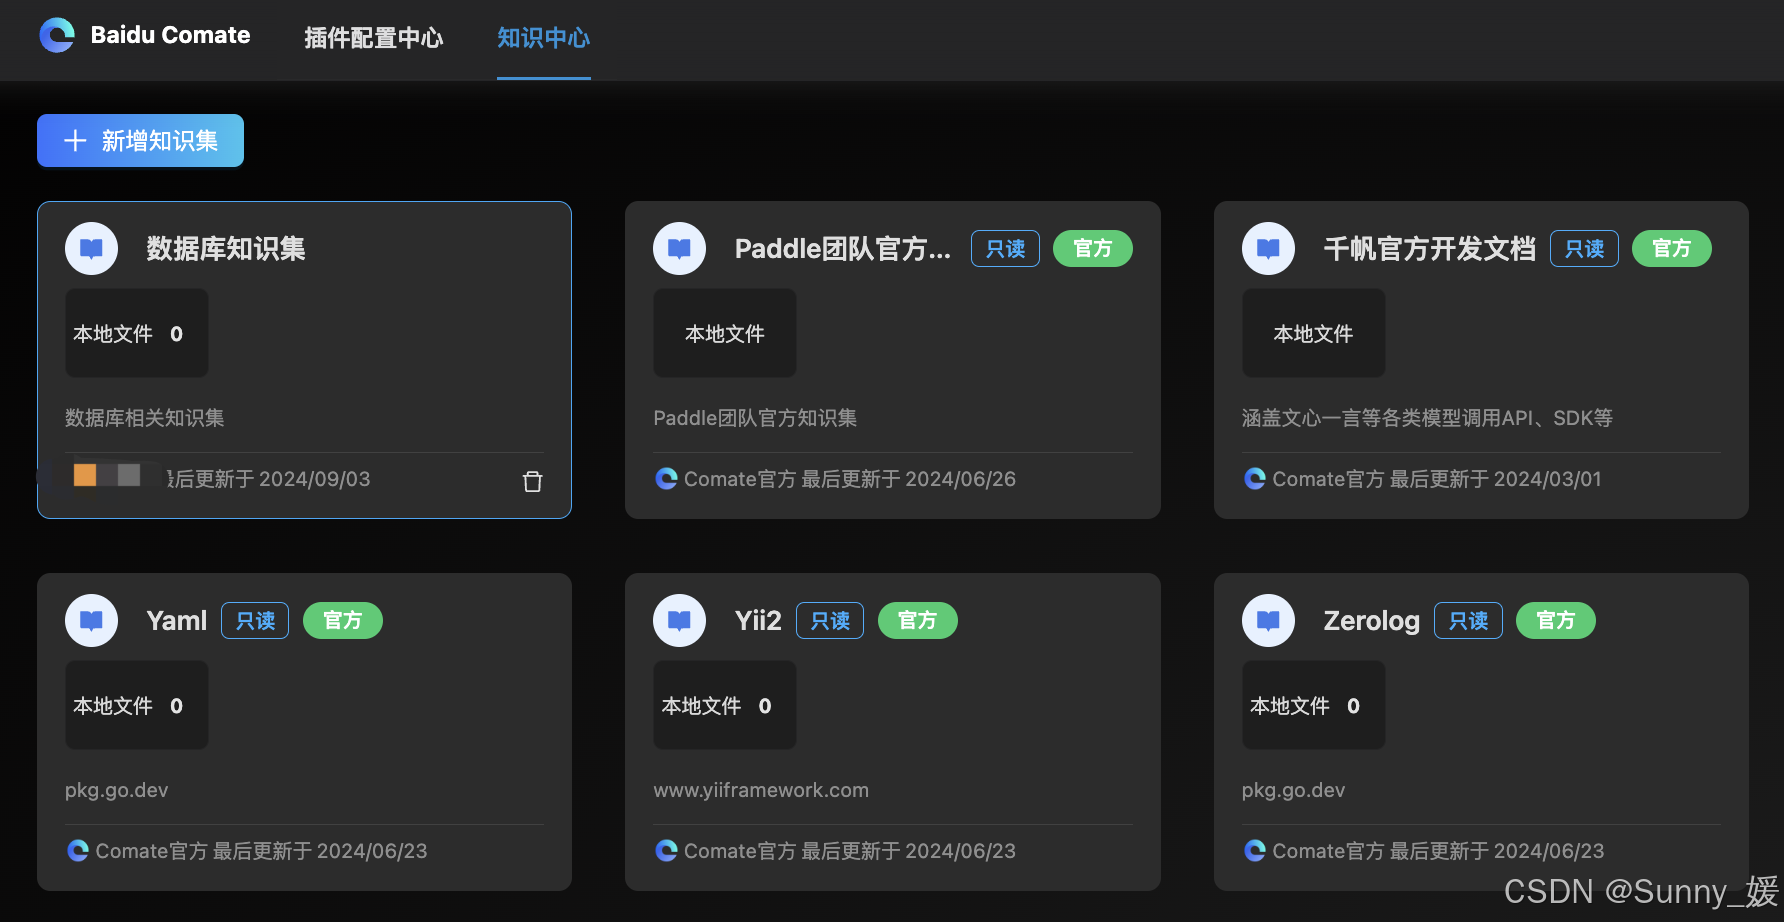Click the book icon of Yaml card
Image resolution: width=1784 pixels, height=922 pixels.
[91, 620]
